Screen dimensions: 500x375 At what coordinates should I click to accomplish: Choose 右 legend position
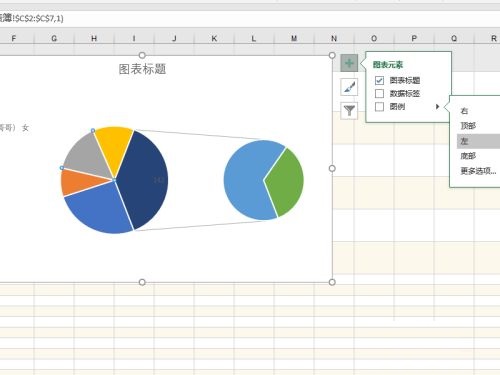click(x=464, y=111)
